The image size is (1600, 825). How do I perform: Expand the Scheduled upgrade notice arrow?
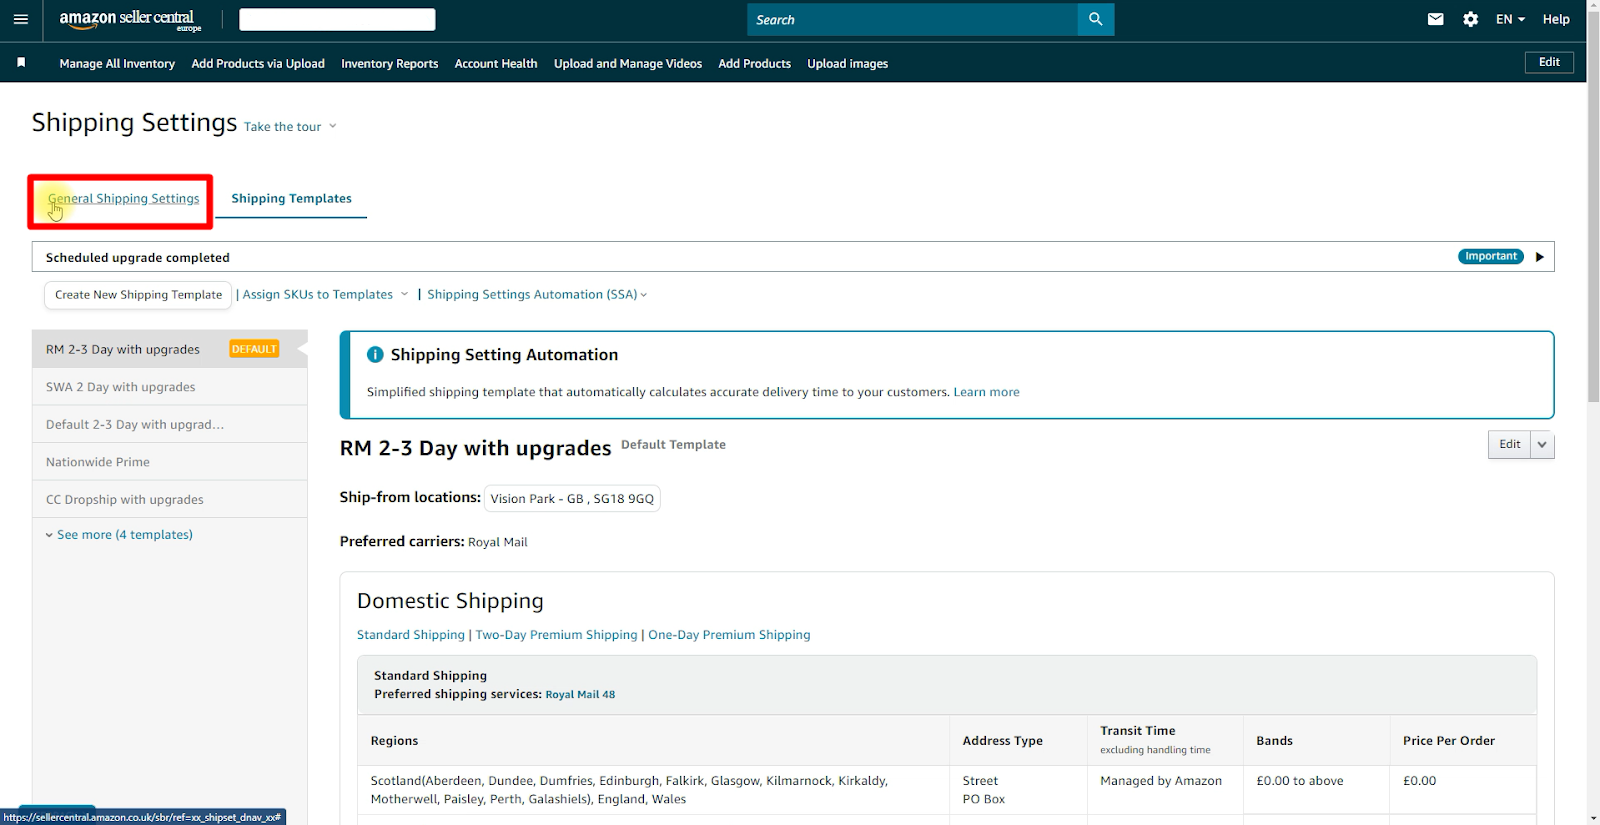click(1540, 257)
